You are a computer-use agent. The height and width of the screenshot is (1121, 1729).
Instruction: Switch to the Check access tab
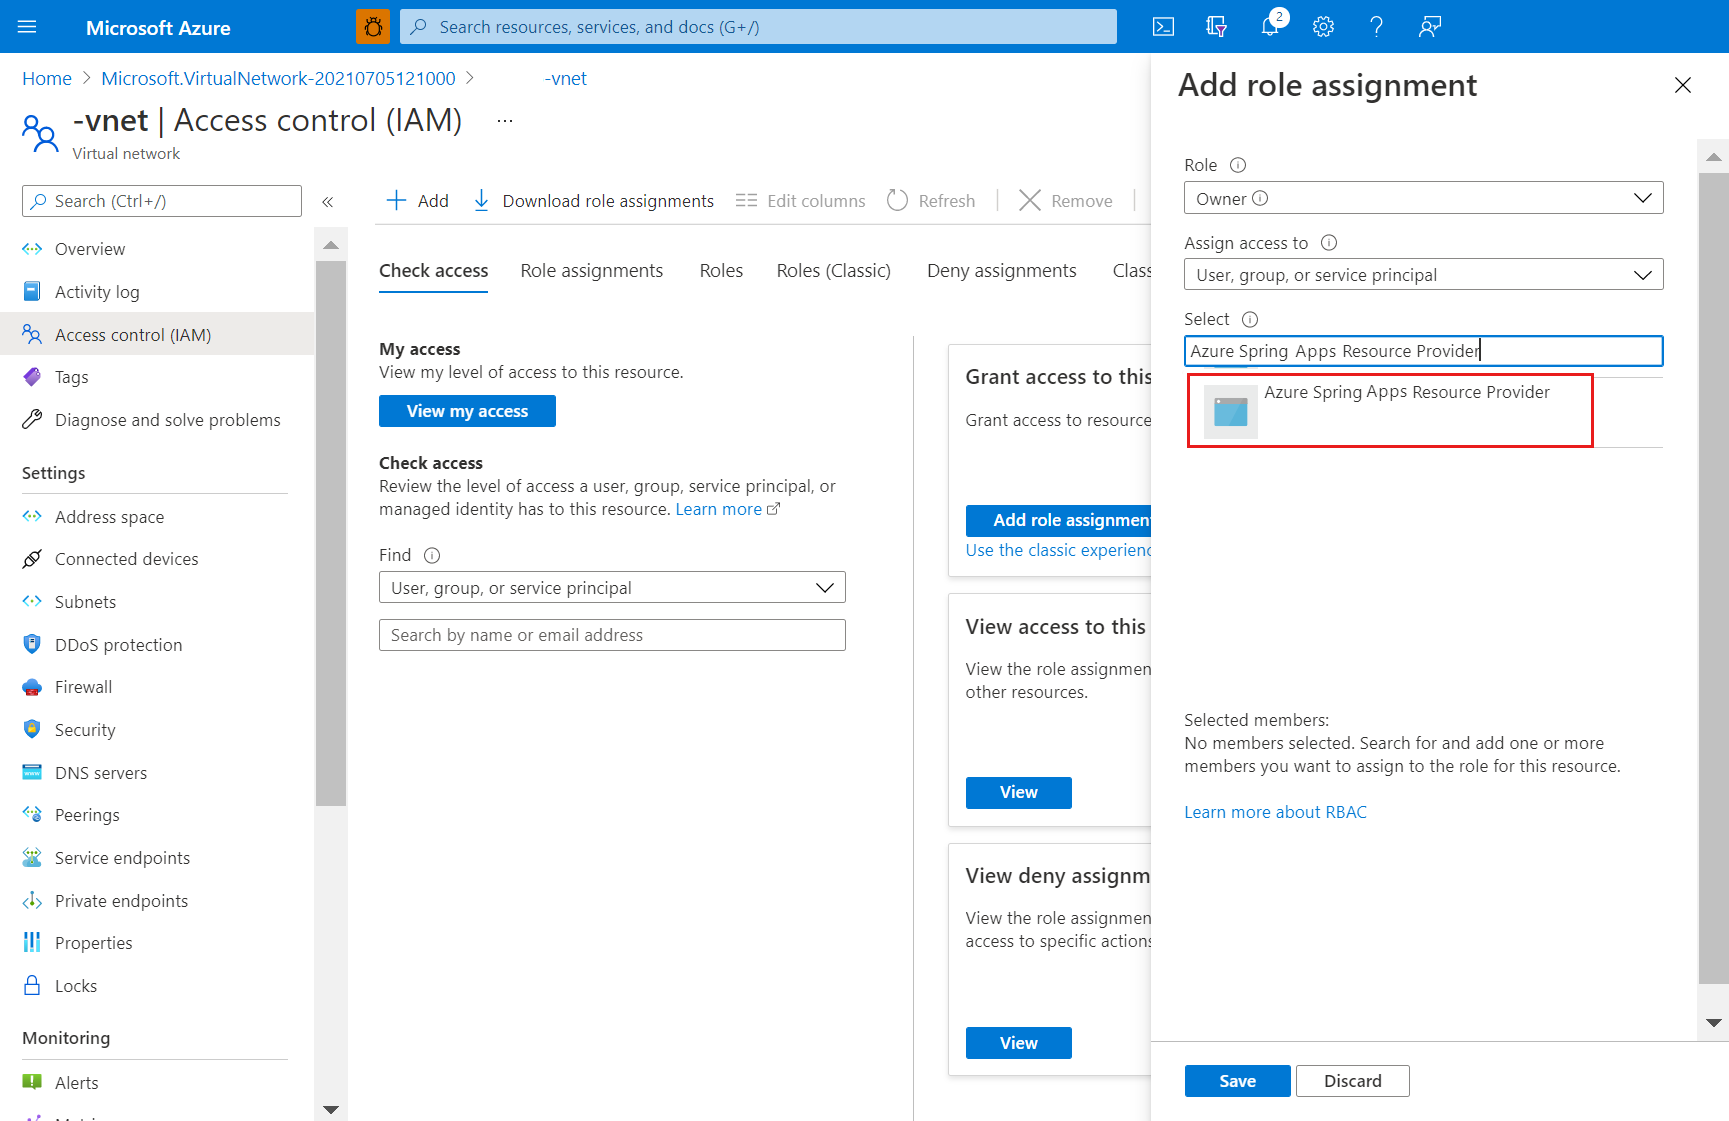(x=433, y=271)
